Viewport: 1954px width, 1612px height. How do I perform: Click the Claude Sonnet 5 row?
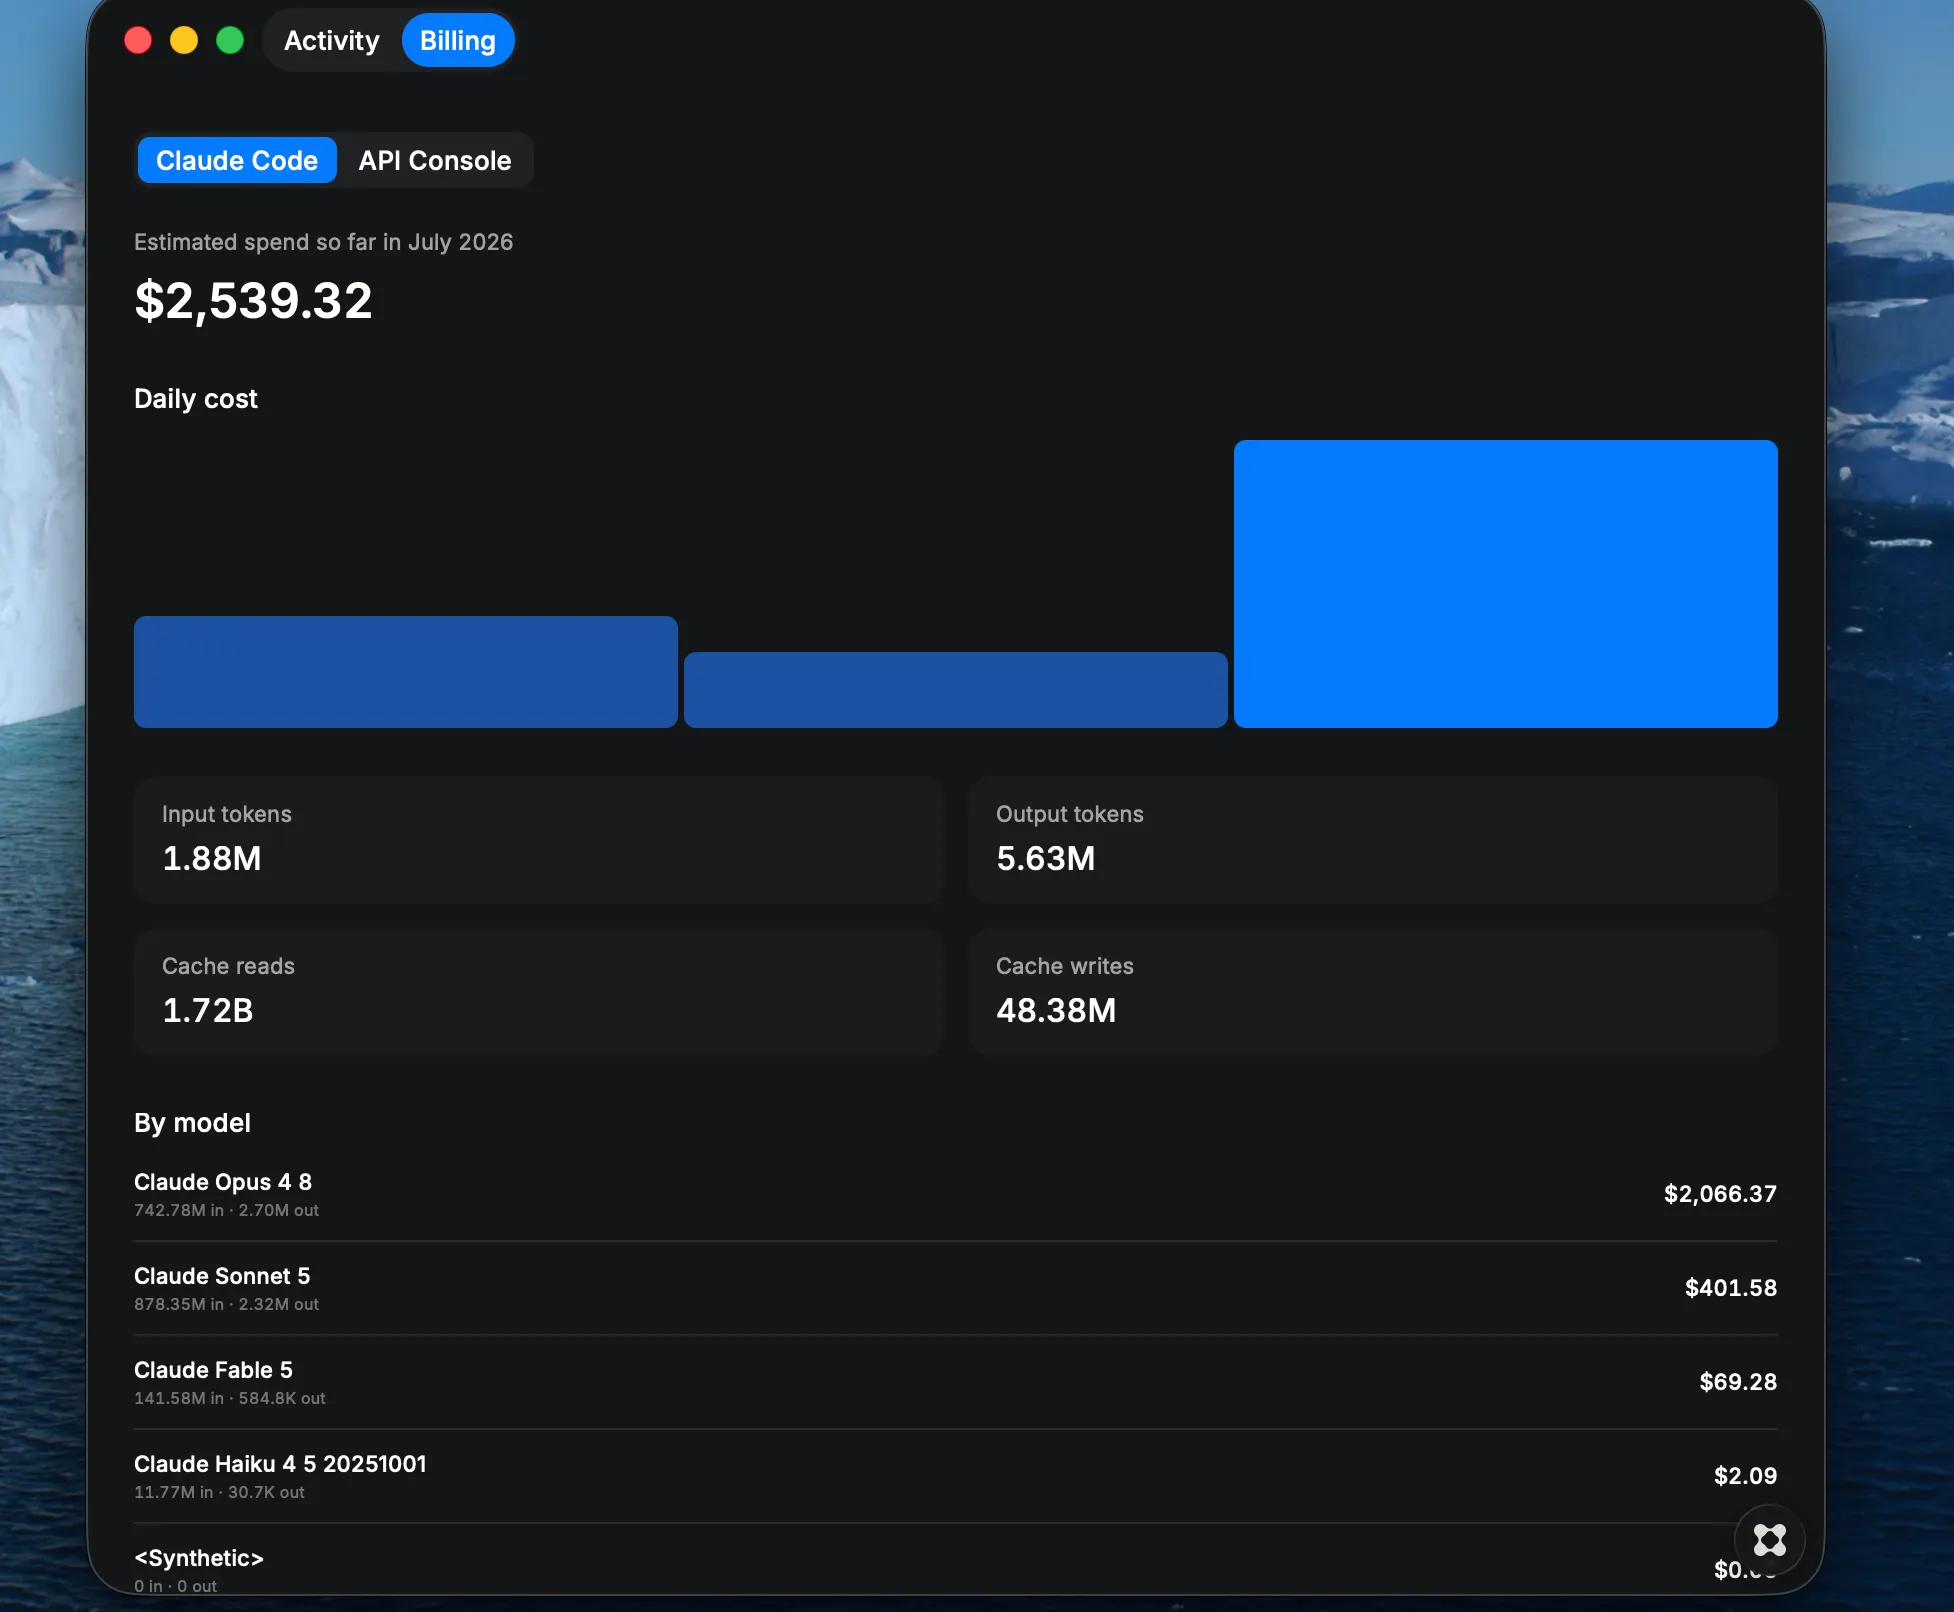click(956, 1288)
